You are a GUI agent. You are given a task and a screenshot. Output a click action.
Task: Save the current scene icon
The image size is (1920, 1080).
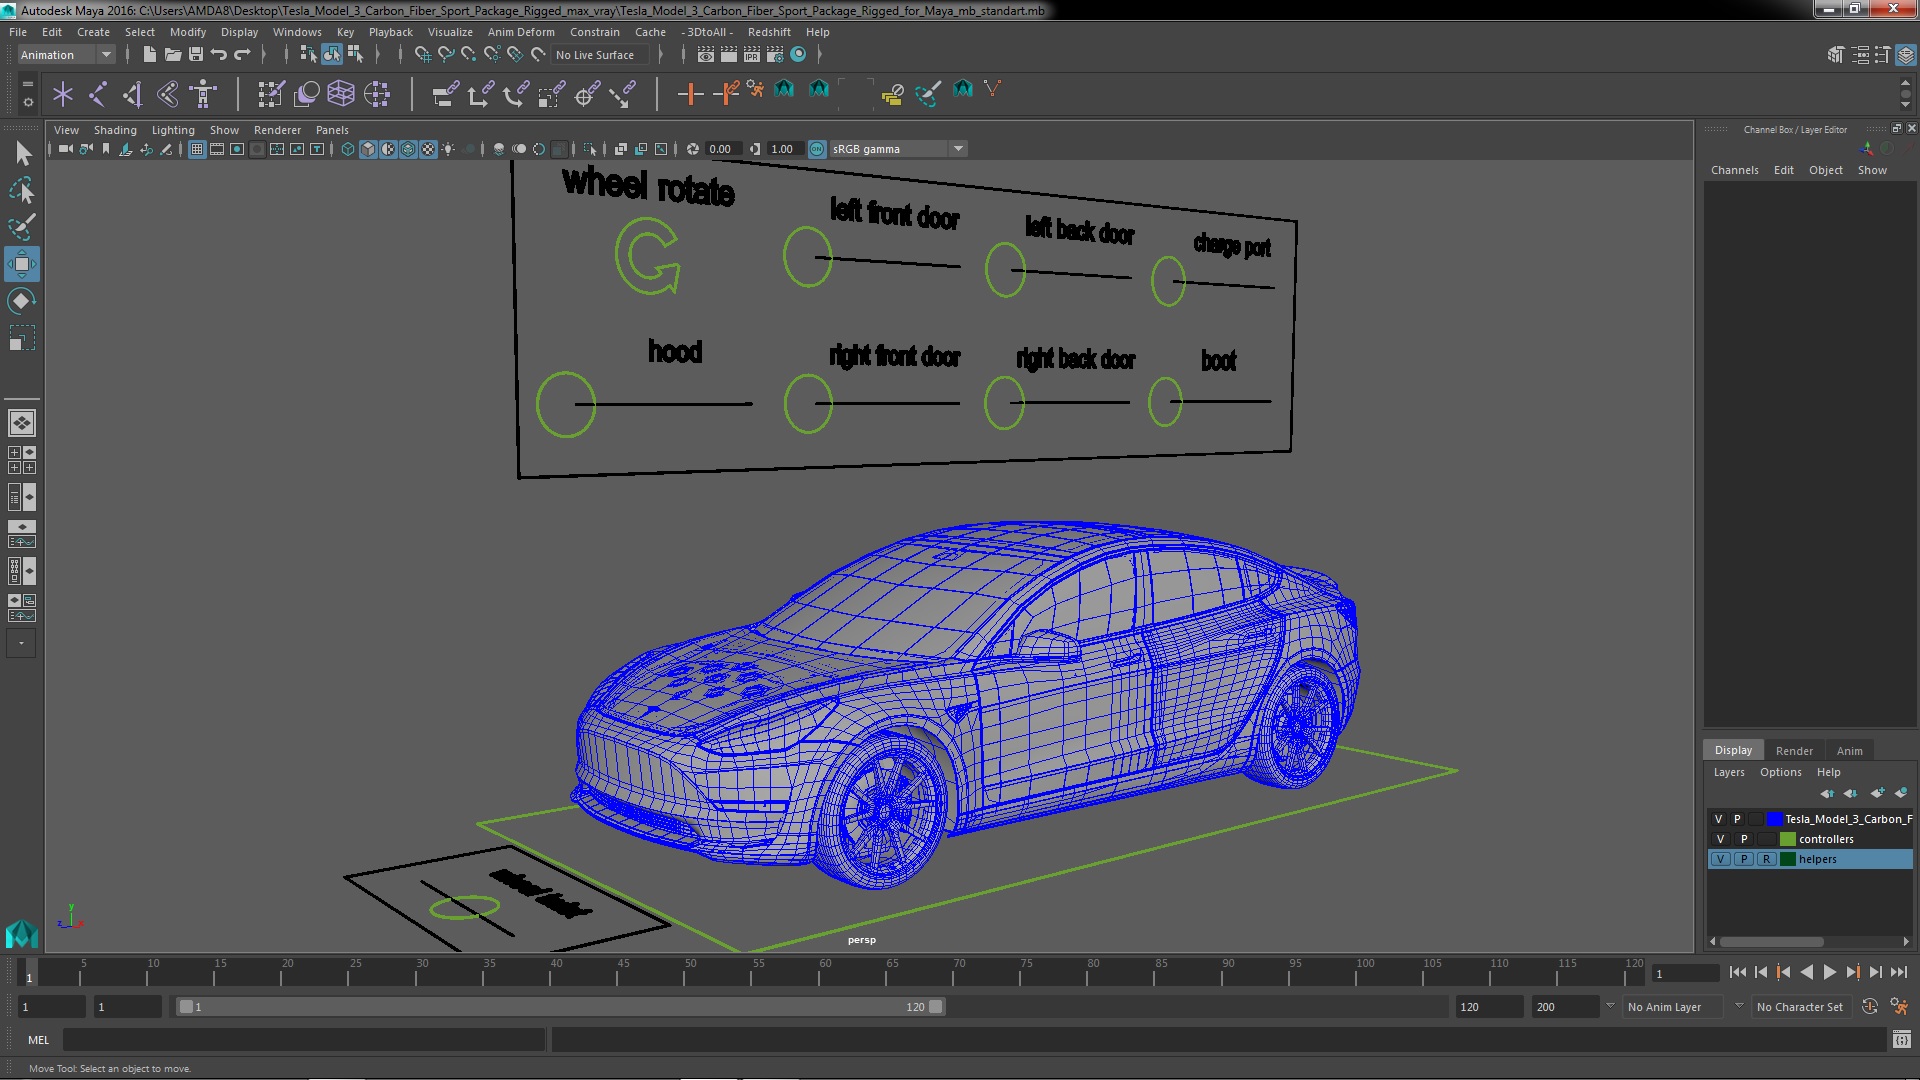(195, 55)
